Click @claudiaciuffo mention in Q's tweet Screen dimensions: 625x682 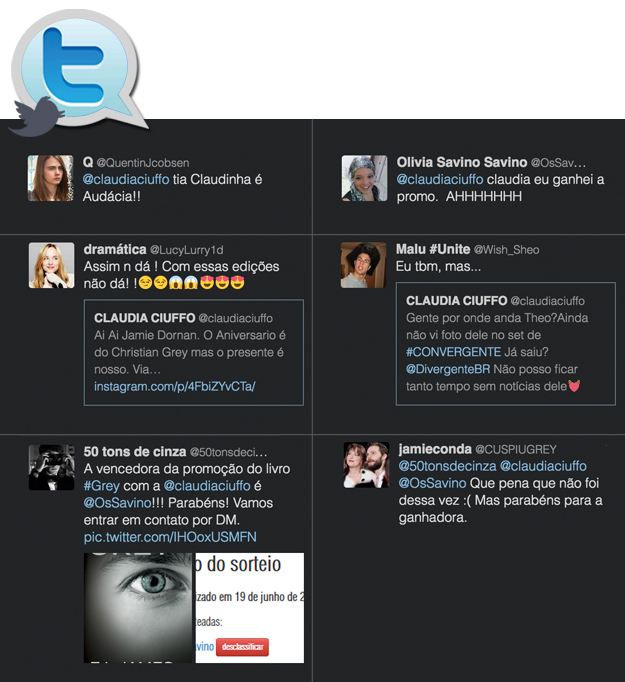(126, 179)
